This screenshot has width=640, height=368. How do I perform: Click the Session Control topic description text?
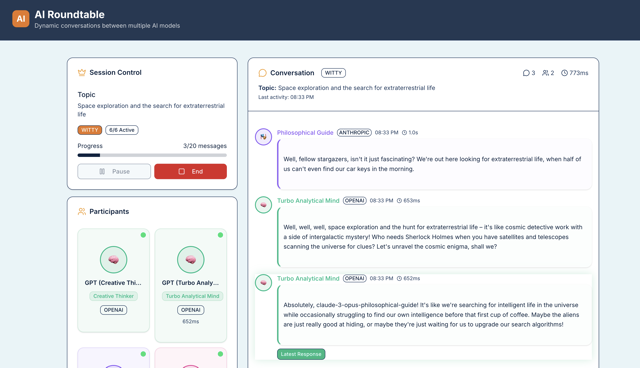coord(151,110)
